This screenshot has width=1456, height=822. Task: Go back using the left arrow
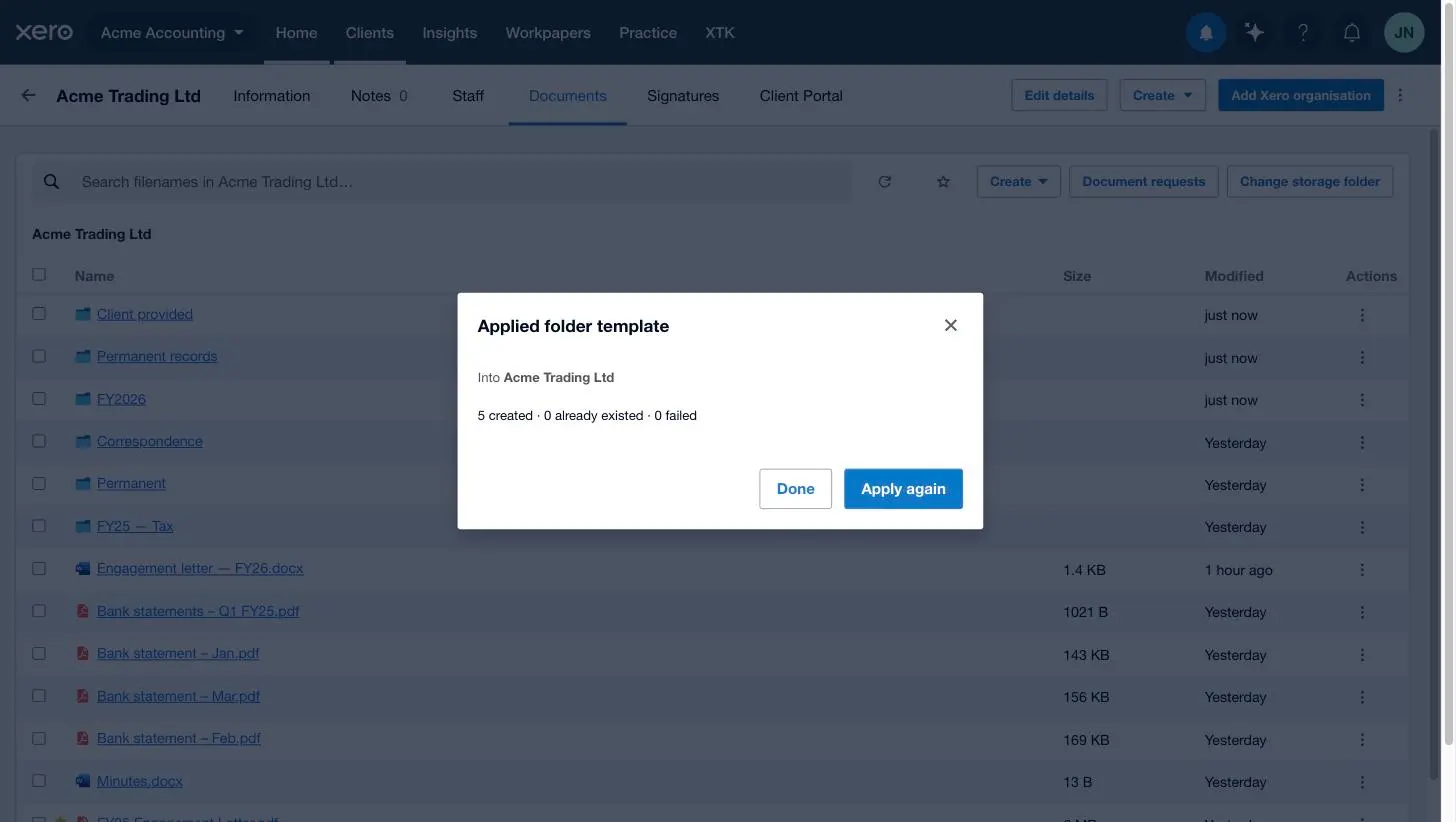(x=28, y=96)
